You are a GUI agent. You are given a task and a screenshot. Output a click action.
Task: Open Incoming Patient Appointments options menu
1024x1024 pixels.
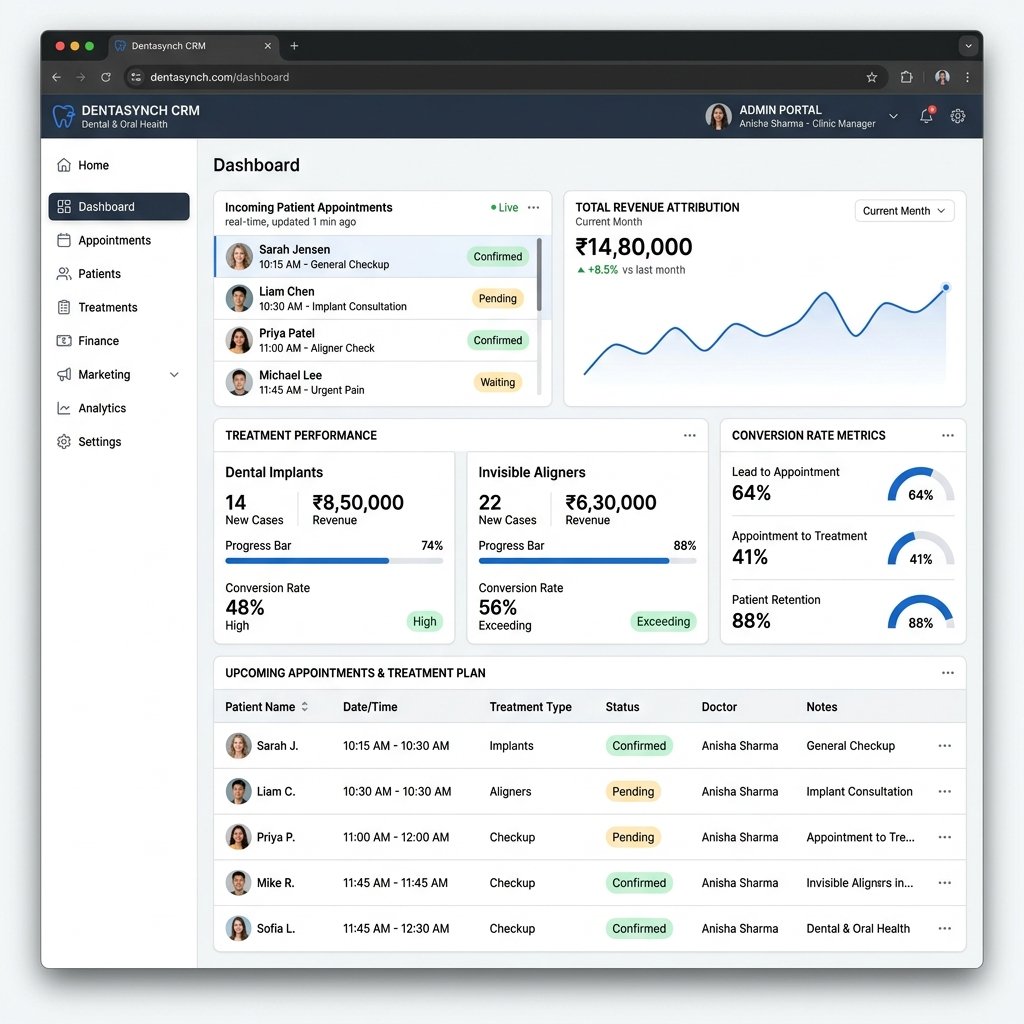534,208
